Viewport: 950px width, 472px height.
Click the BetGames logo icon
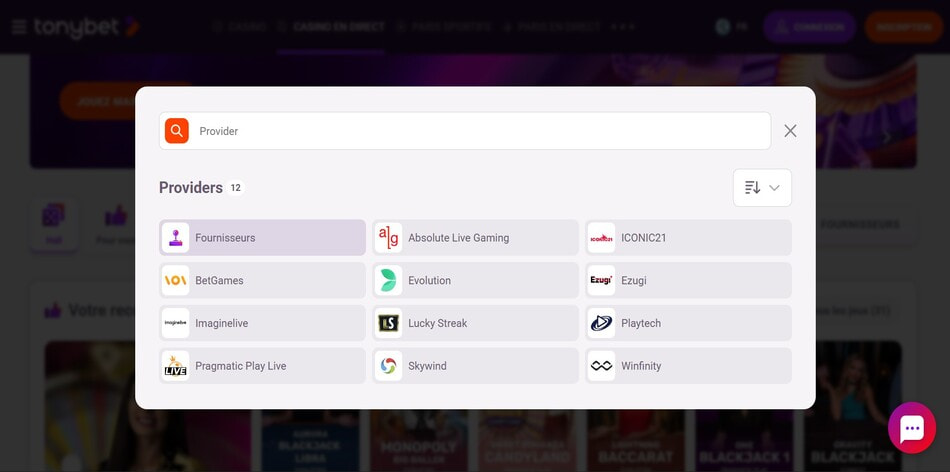[175, 281]
